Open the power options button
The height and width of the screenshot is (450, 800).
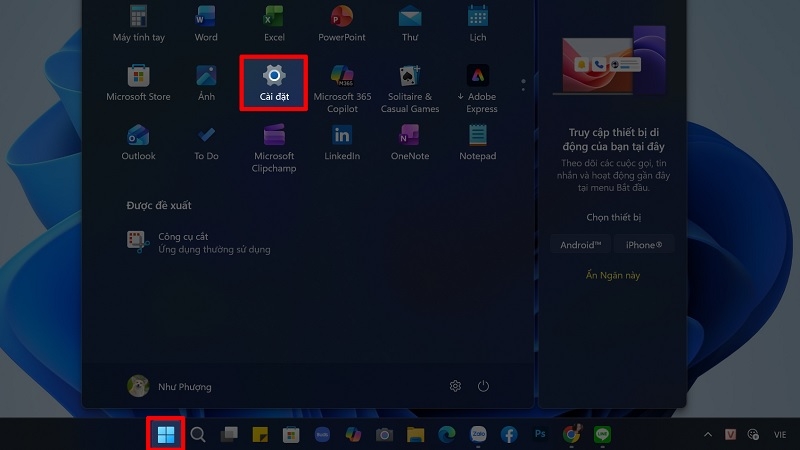[x=483, y=386]
